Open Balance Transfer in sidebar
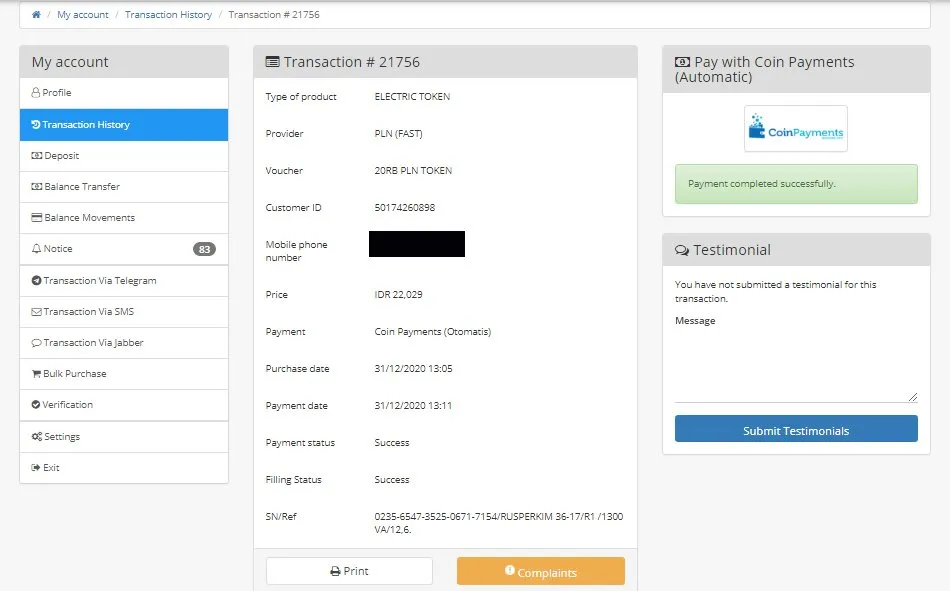The width and height of the screenshot is (950, 591). tap(124, 187)
